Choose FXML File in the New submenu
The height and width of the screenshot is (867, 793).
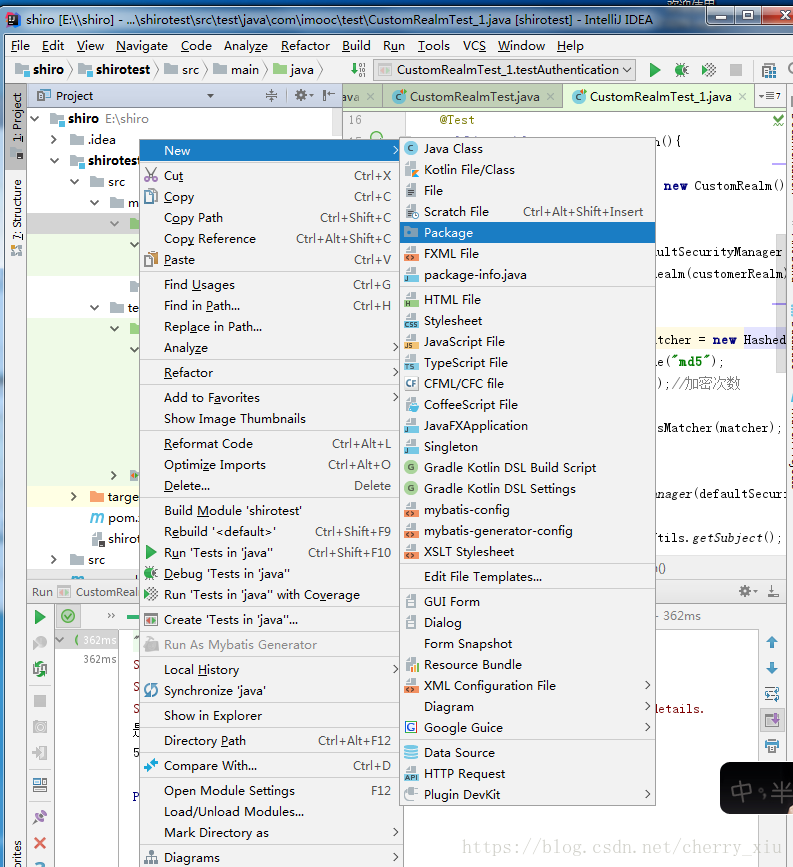point(528,254)
